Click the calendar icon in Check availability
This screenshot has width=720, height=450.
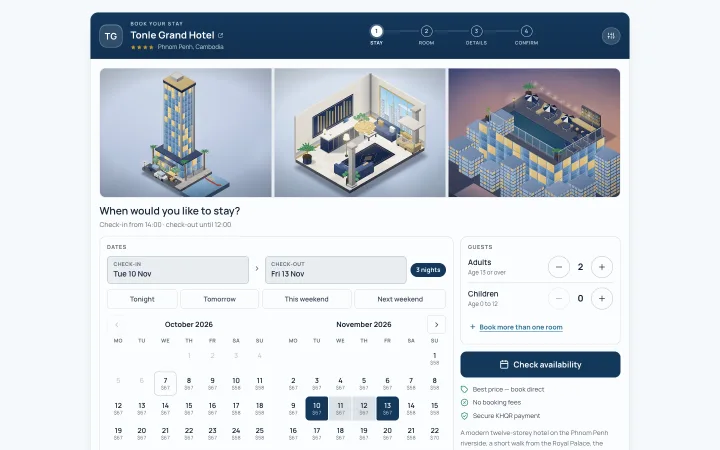click(504, 365)
